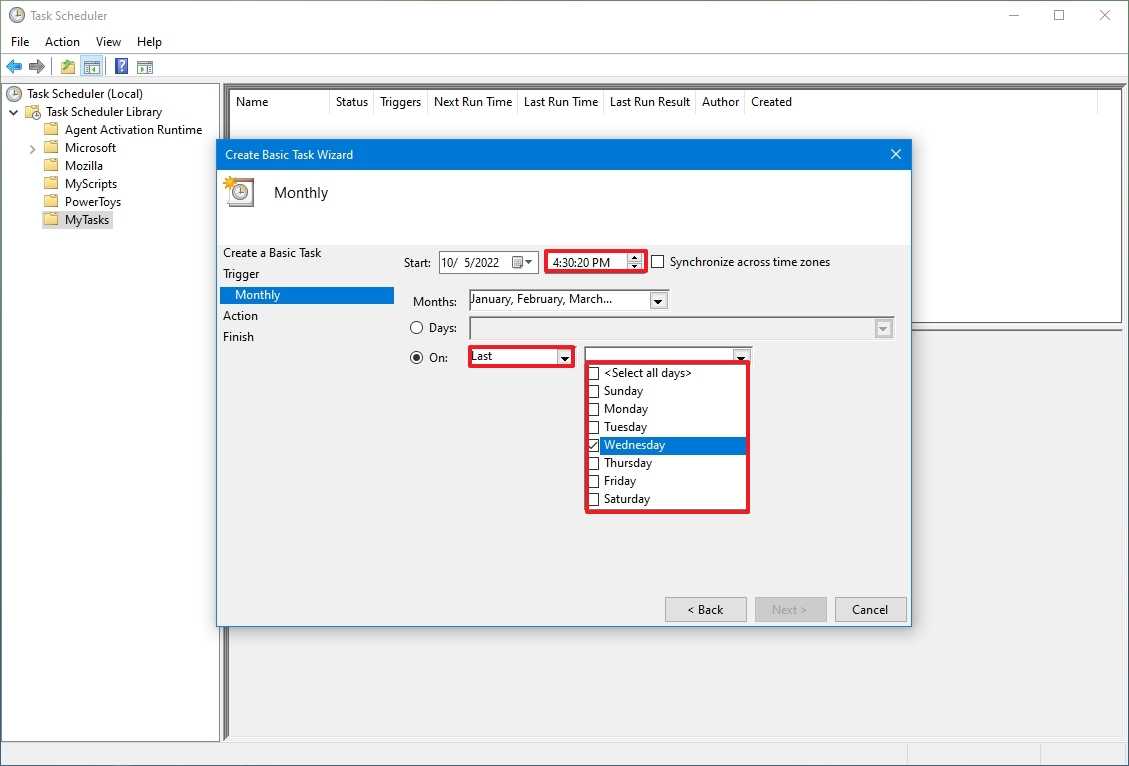Open the View menu
This screenshot has height=766, width=1129.
[x=108, y=42]
